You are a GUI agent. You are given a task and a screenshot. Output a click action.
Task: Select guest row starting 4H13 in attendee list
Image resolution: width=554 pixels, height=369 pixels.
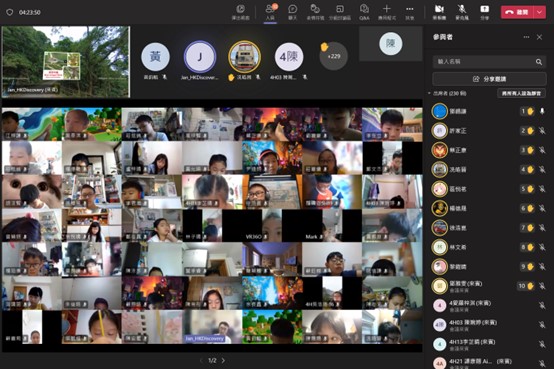(x=489, y=344)
